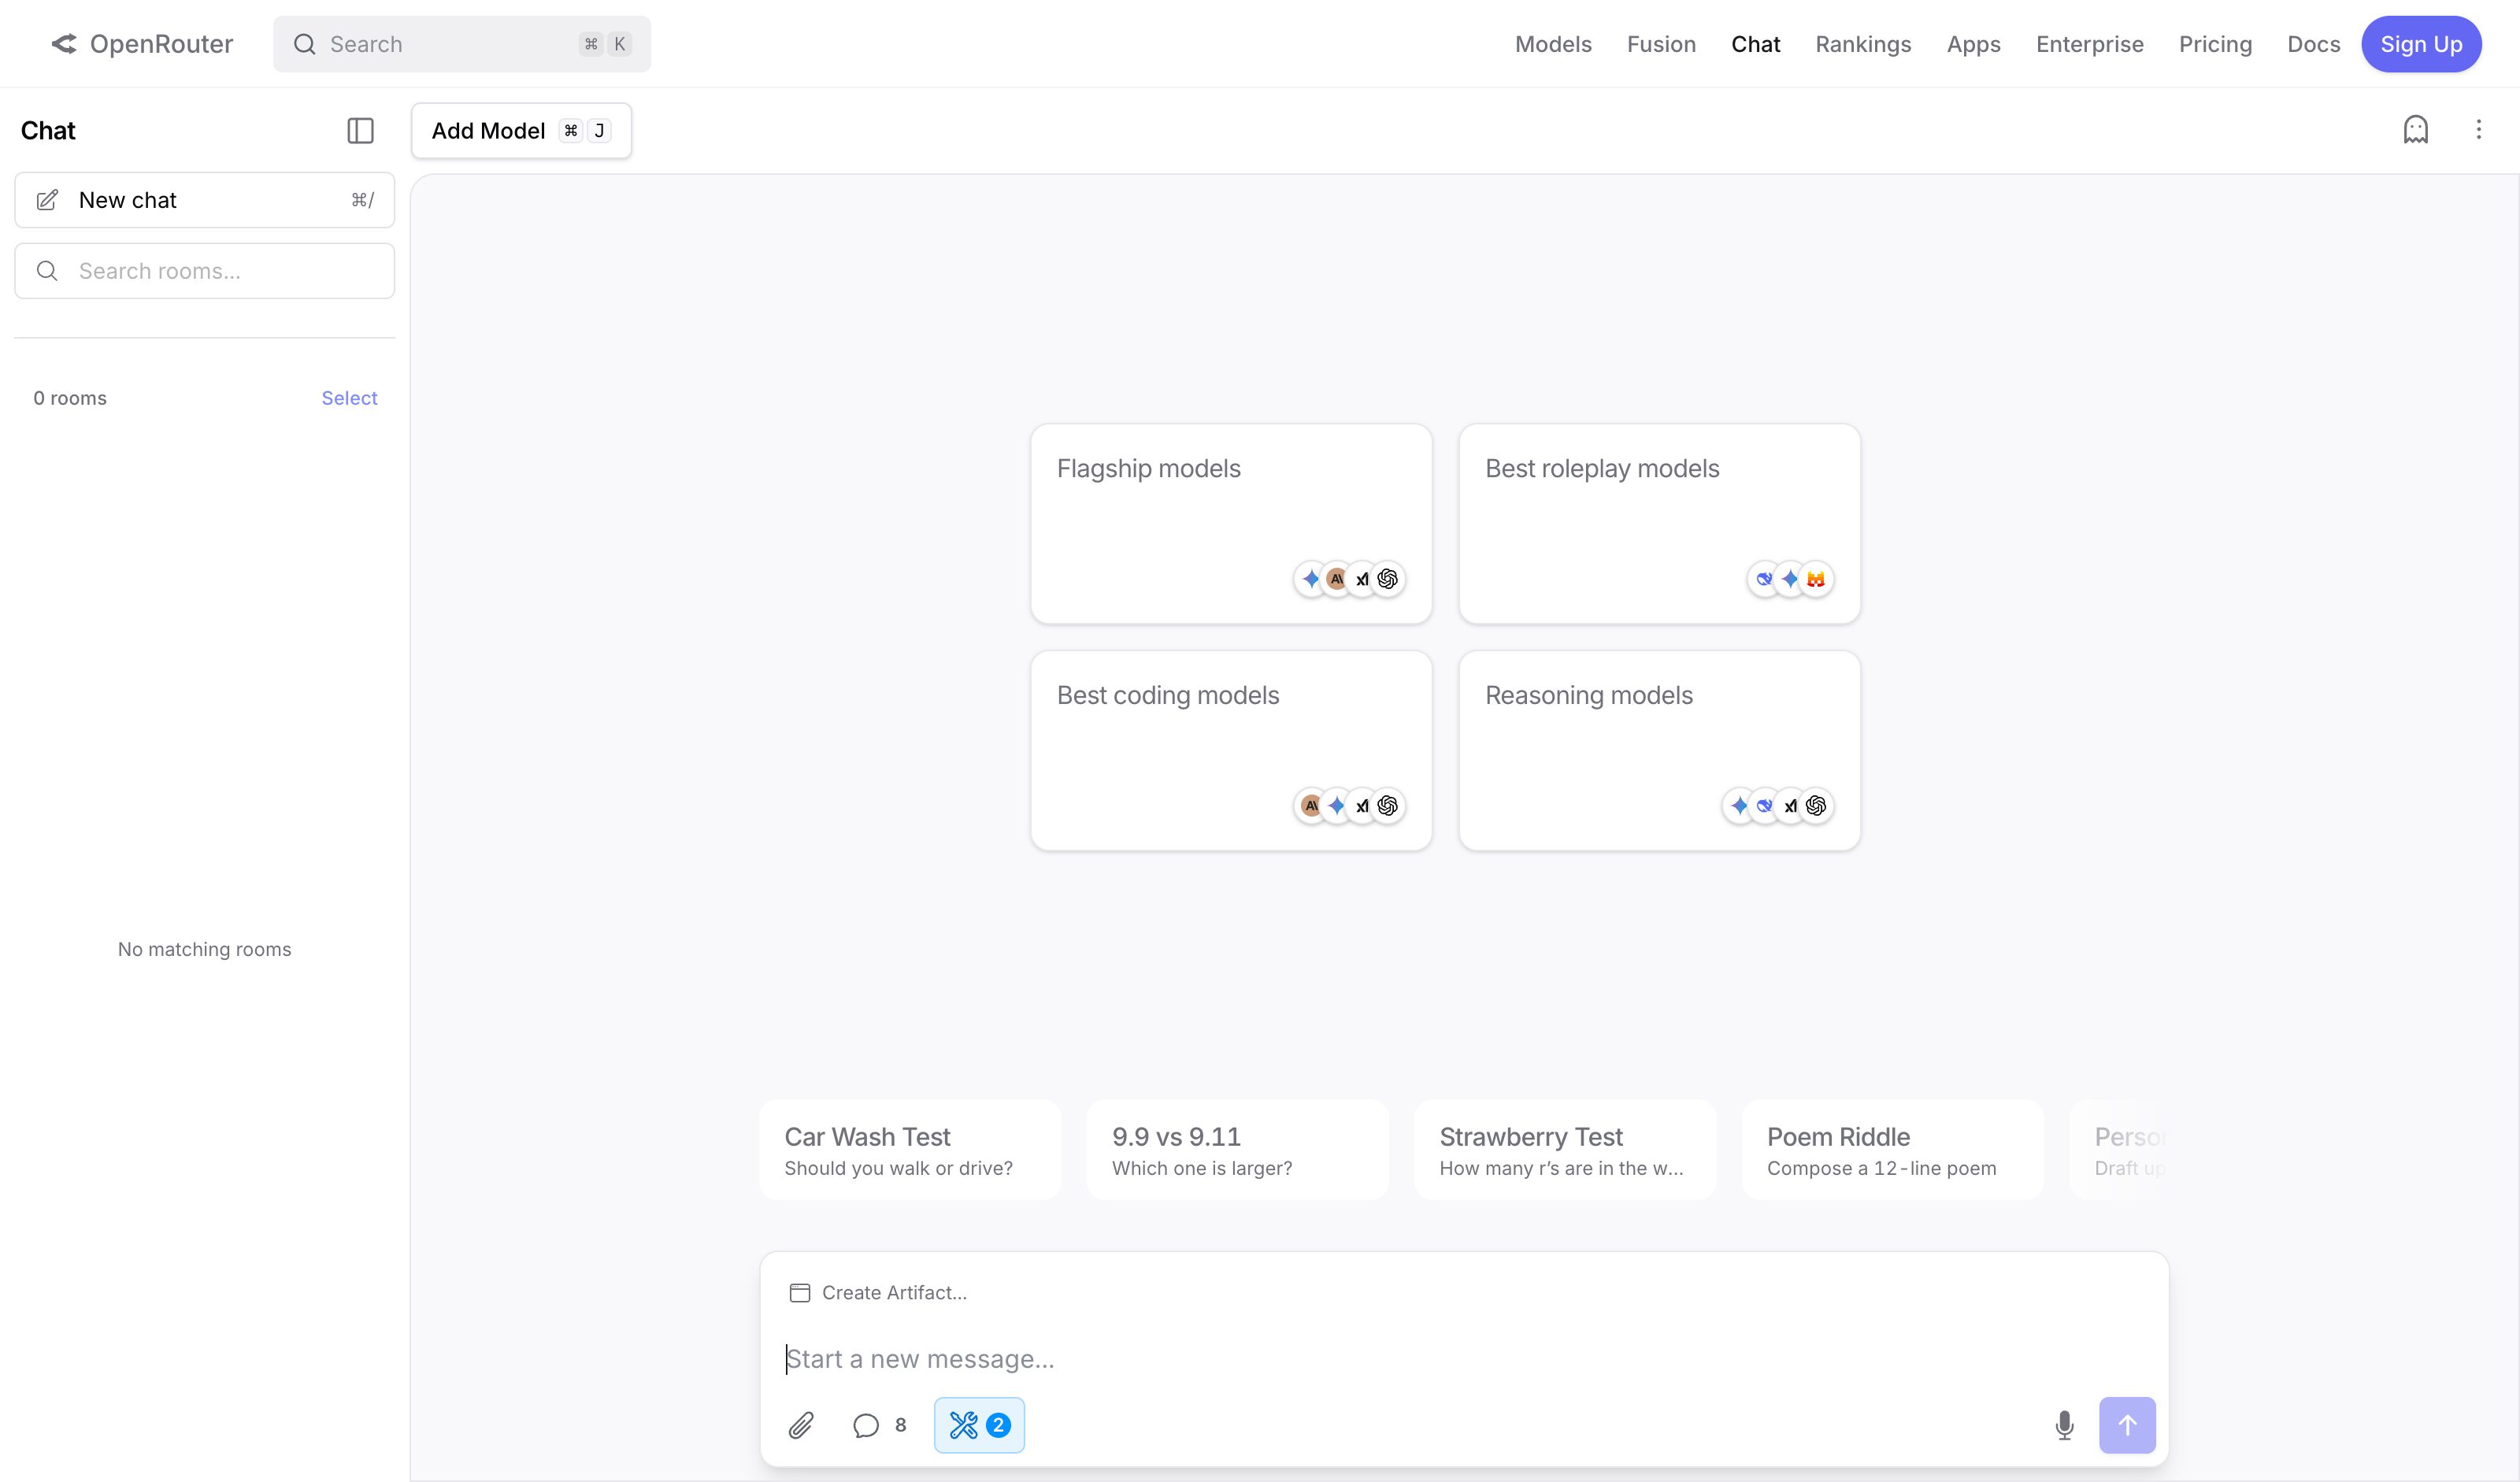Select the Poem Riddle prompt

click(x=1892, y=1150)
